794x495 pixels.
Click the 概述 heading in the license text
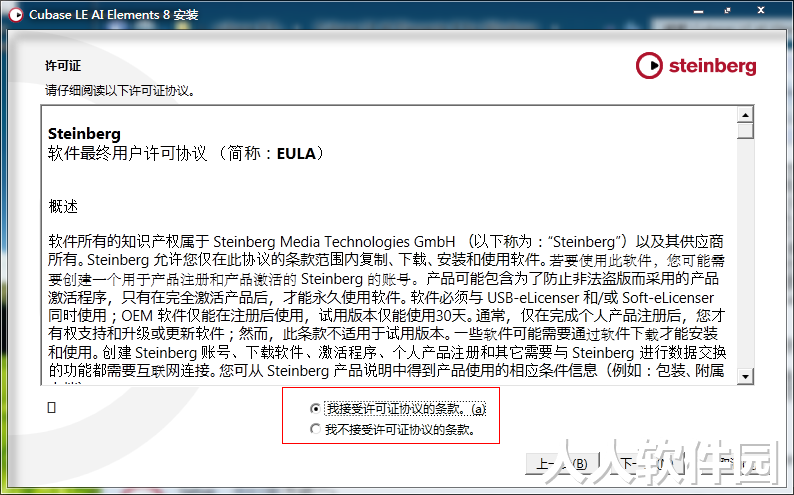pyautogui.click(x=63, y=206)
